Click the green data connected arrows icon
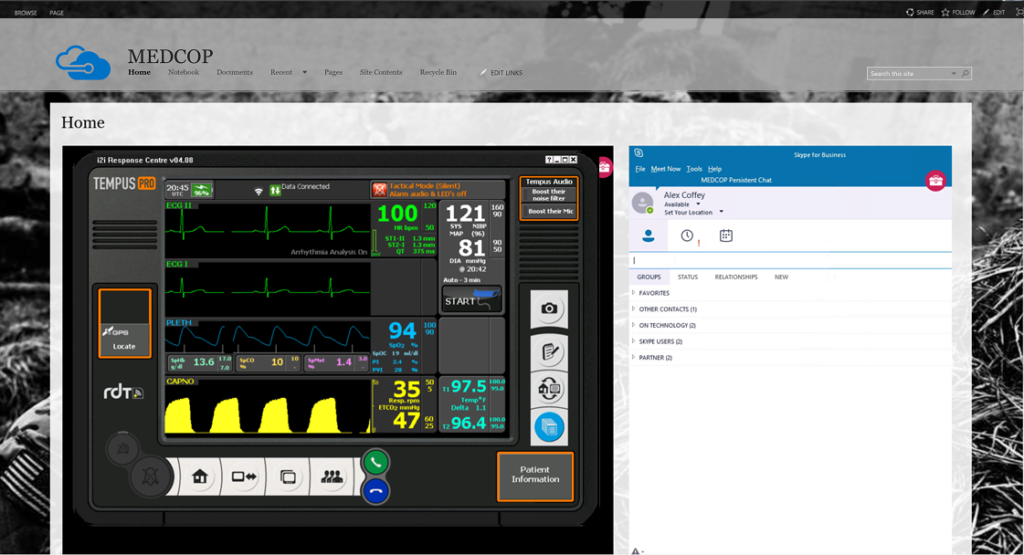1024x555 pixels. 275,190
